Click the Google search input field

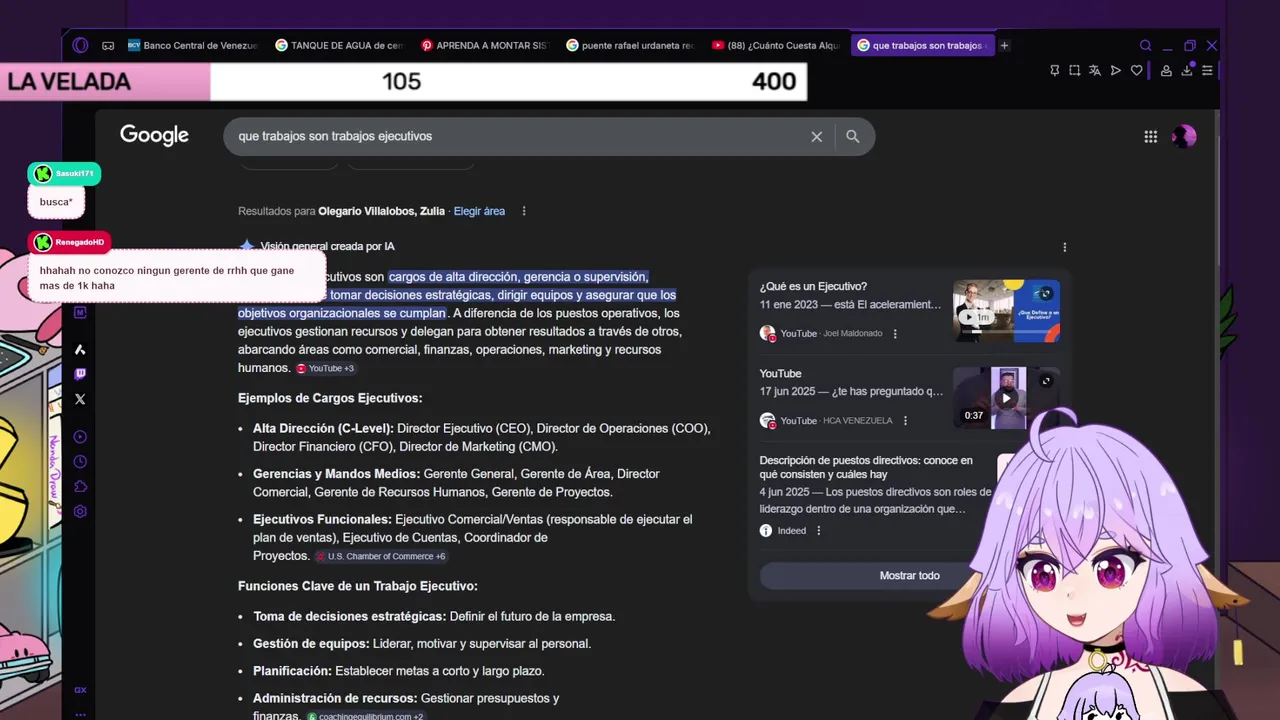[x=520, y=136]
